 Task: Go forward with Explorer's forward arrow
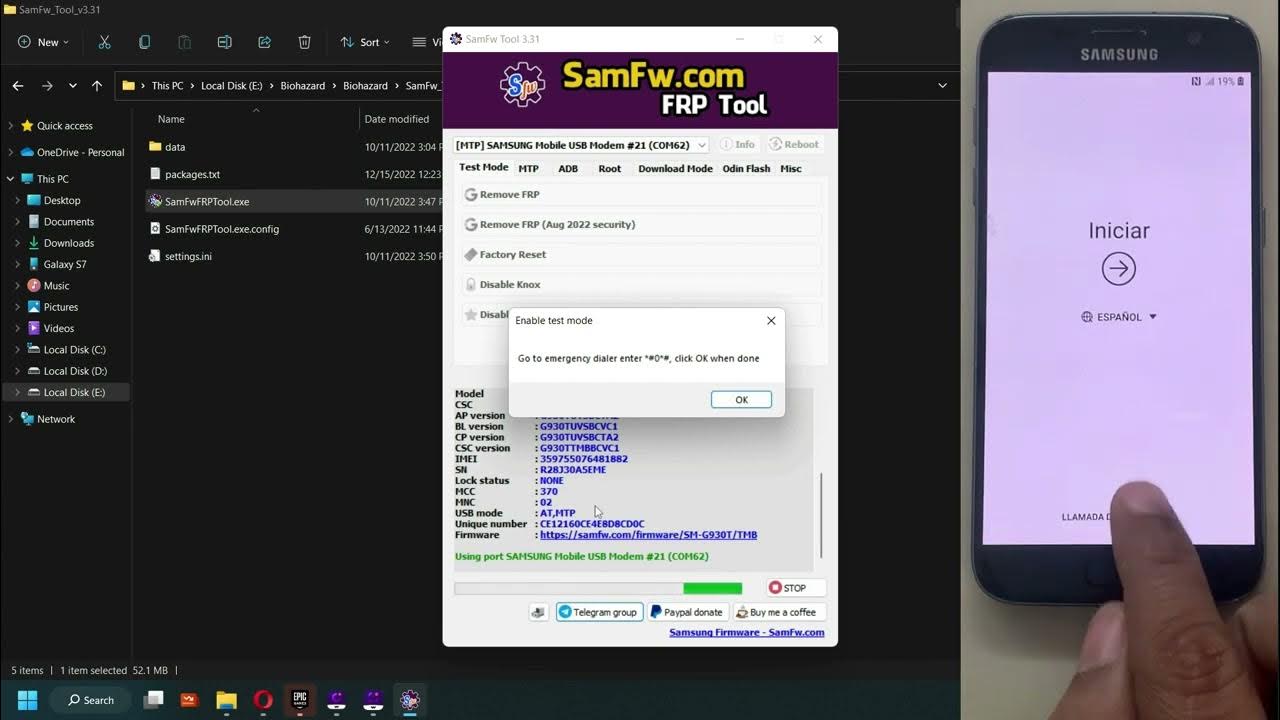pos(47,86)
